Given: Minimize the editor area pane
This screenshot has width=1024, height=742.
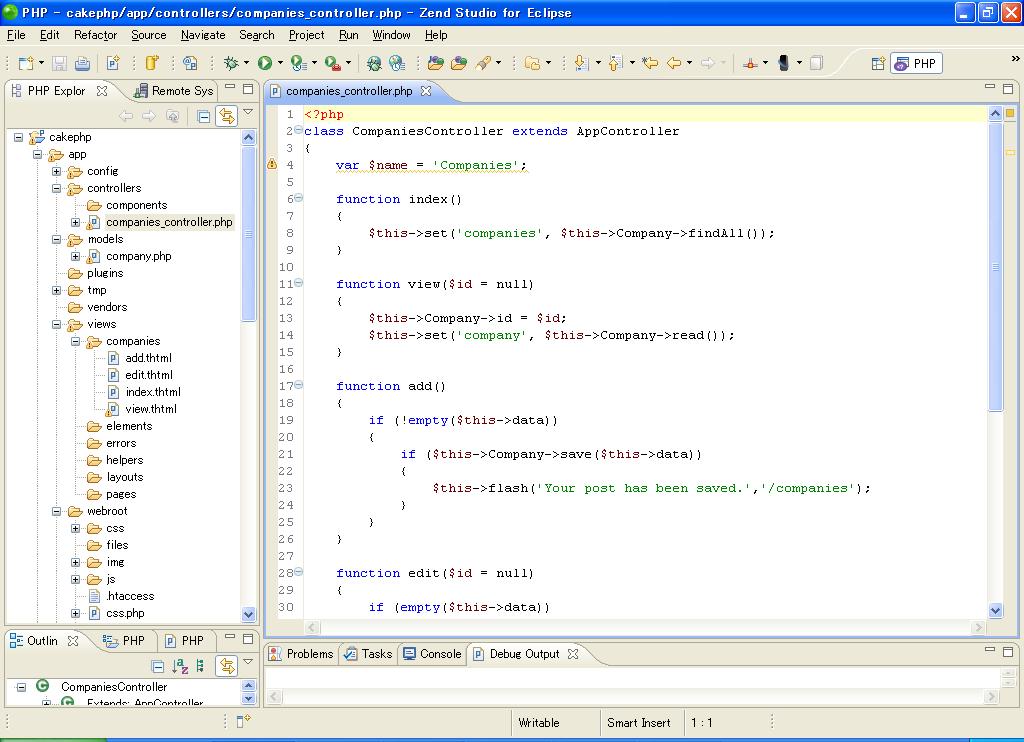Looking at the screenshot, I should (x=990, y=88).
